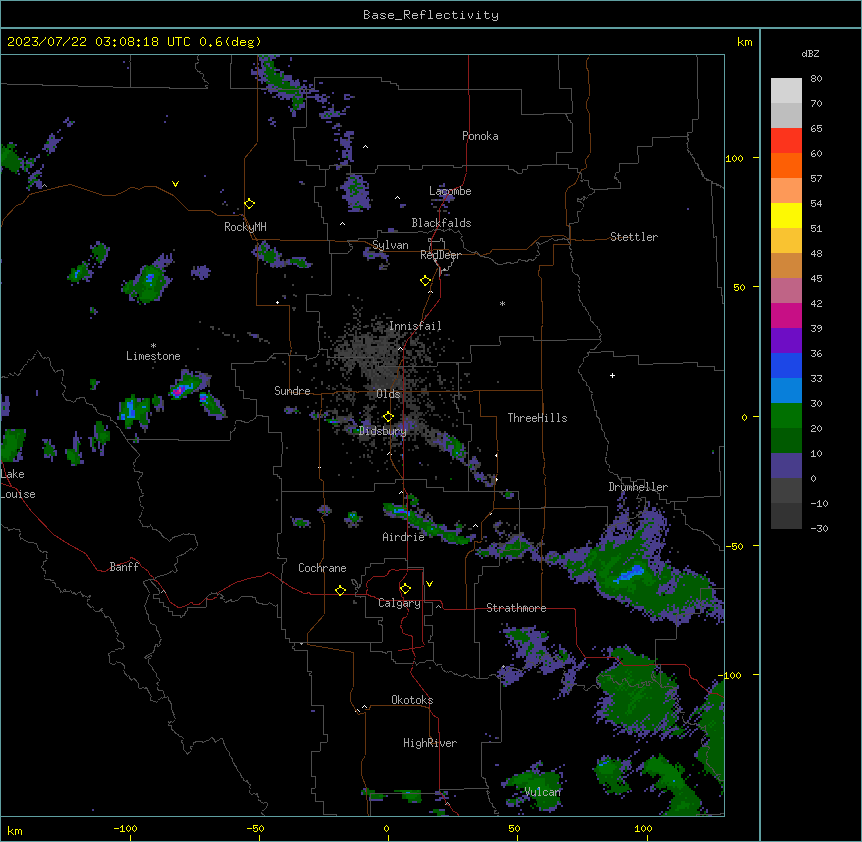The image size is (862, 842).
Task: Click the HighRiver city label
Action: pyautogui.click(x=430, y=743)
